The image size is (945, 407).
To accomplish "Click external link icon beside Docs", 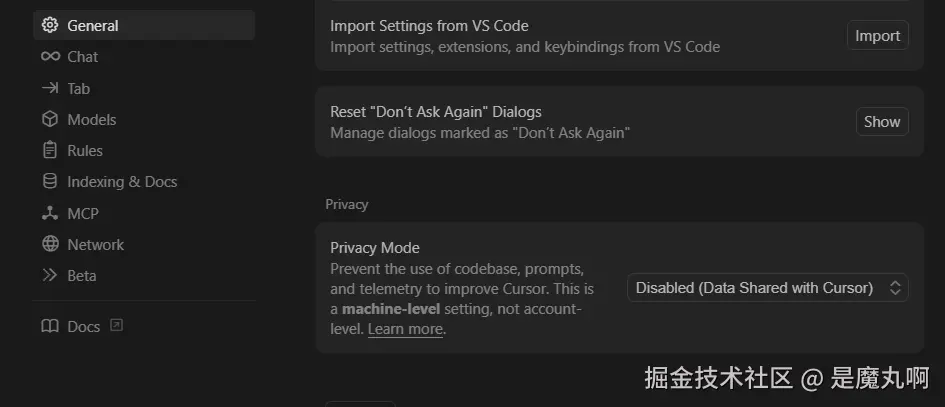I will [116, 326].
